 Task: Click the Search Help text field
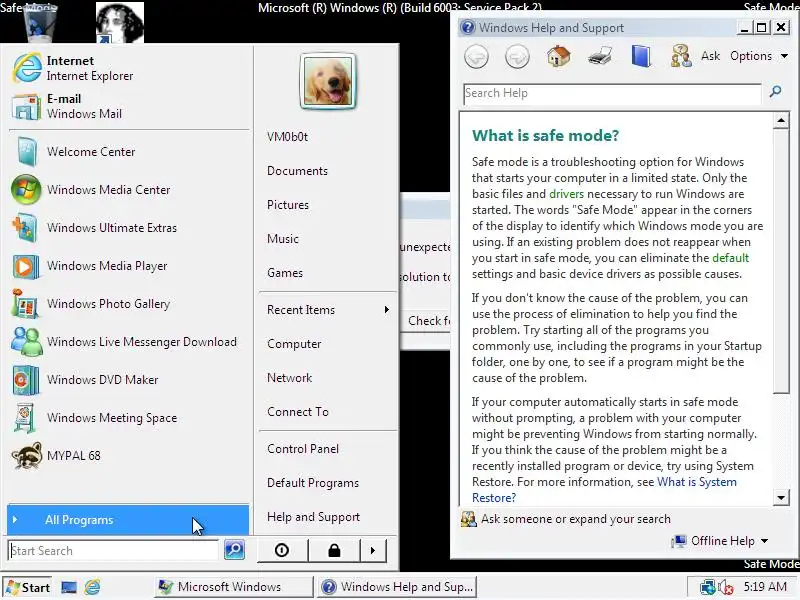point(612,93)
